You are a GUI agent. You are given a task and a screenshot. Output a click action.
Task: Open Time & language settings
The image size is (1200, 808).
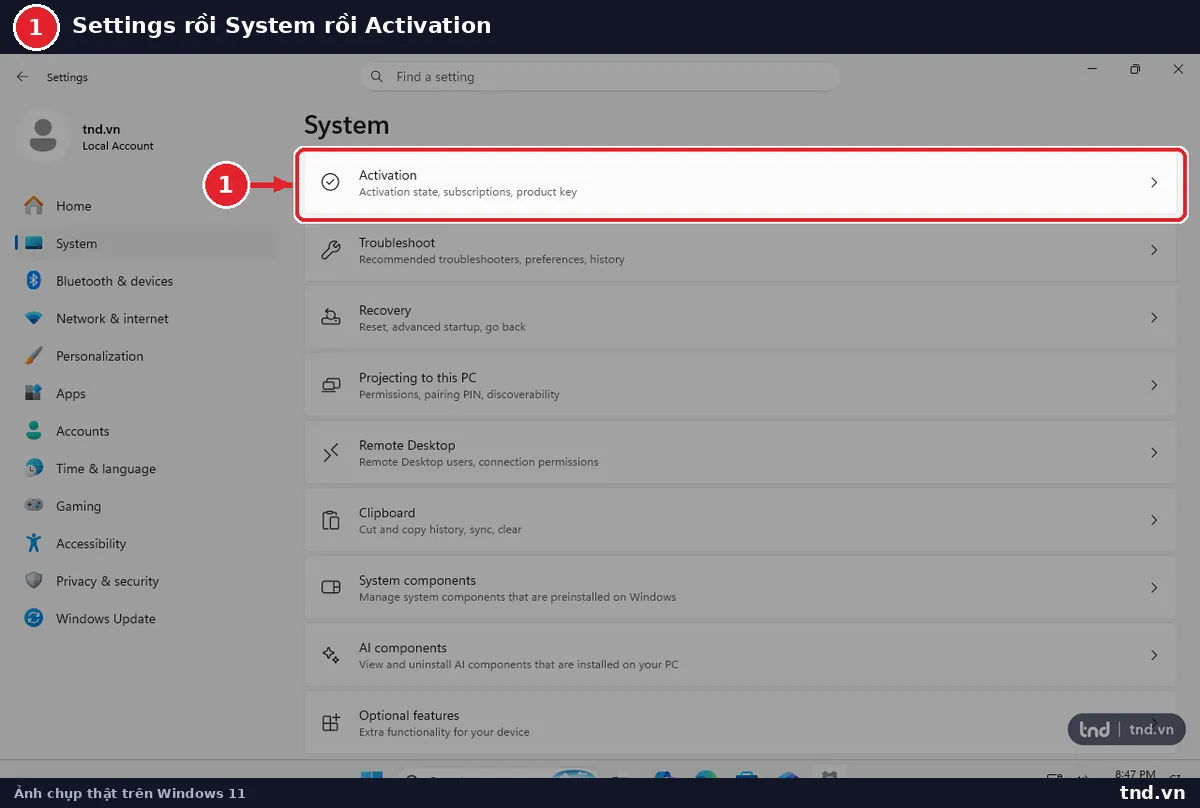146,468
